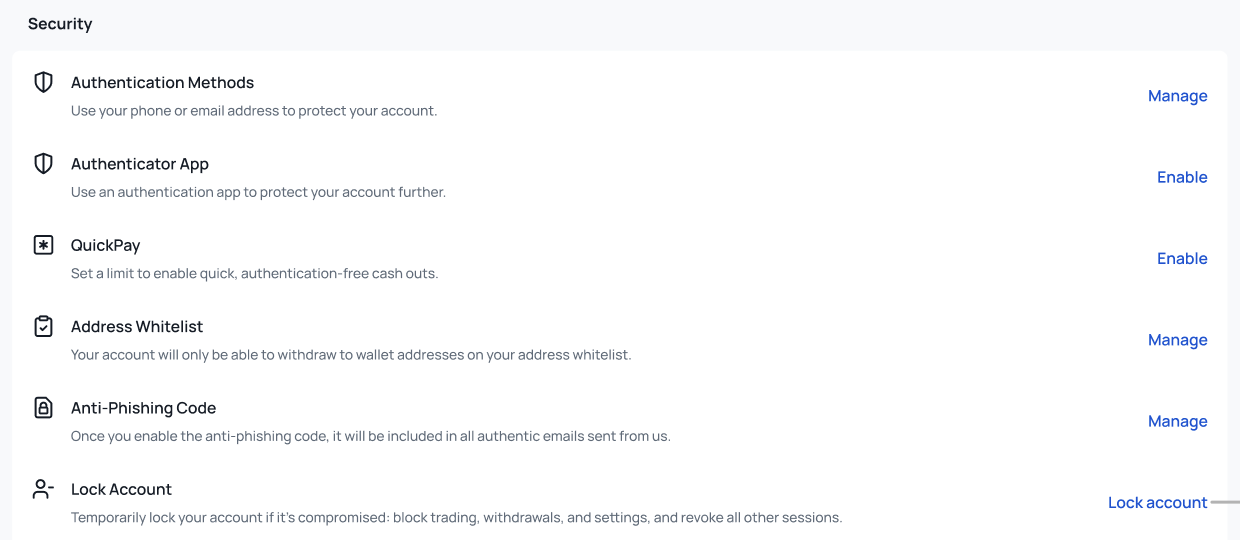Manage the Anti-Phishing Code
The height and width of the screenshot is (540, 1240).
[x=1177, y=421]
